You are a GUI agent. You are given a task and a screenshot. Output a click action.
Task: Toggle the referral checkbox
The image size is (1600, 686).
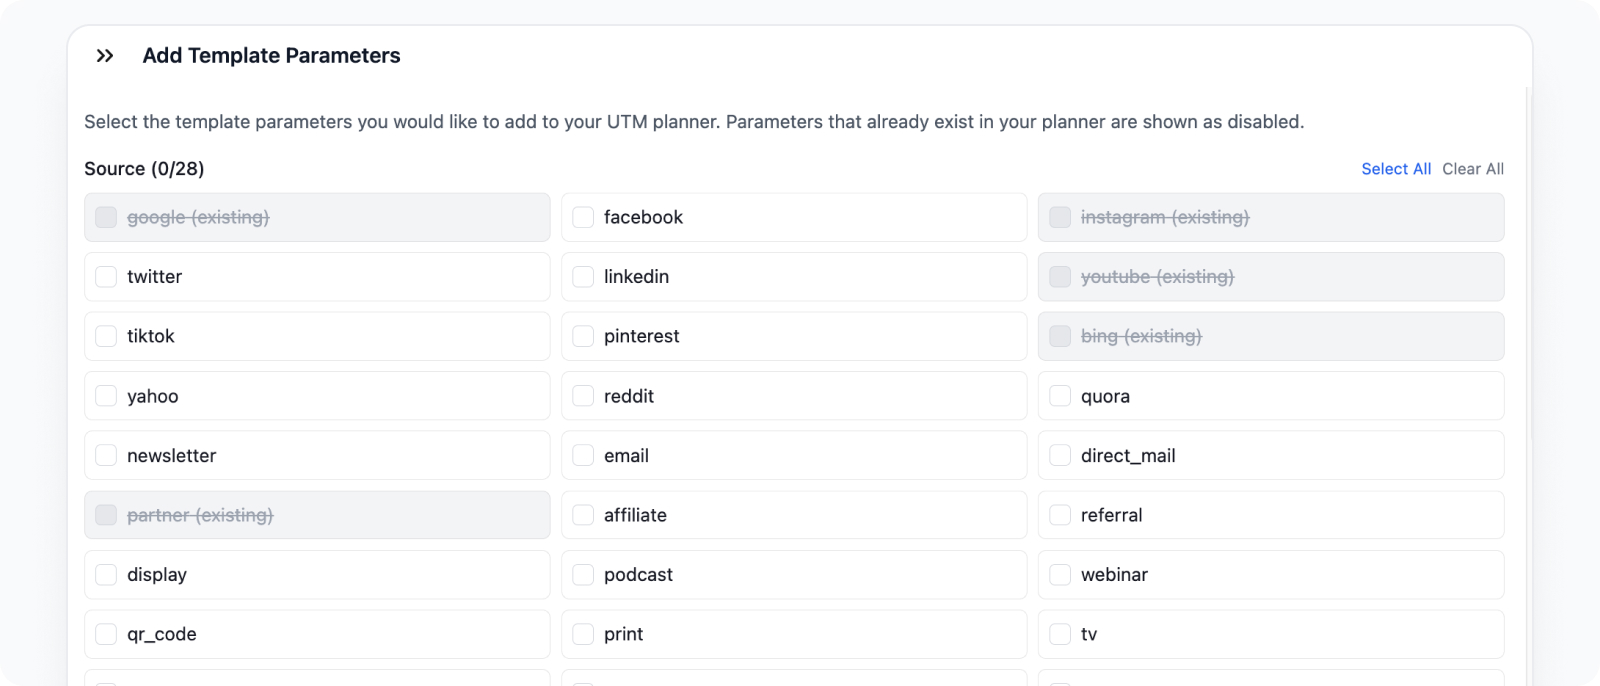pyautogui.click(x=1060, y=515)
